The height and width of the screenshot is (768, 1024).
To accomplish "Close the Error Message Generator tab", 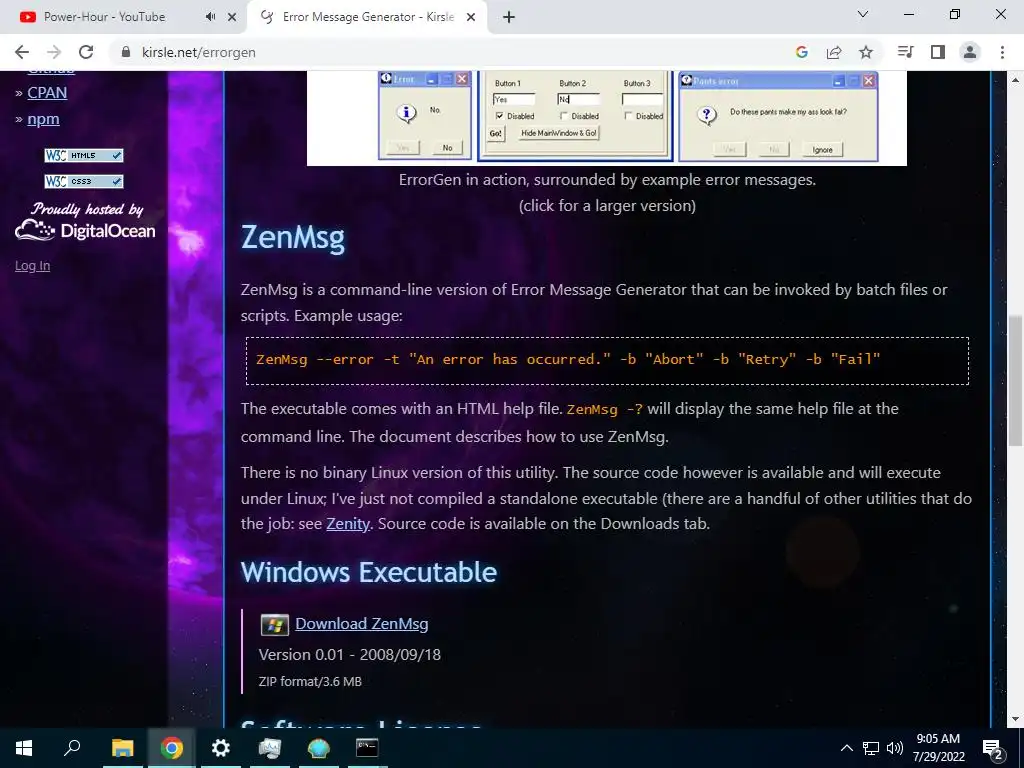I will pos(471,17).
